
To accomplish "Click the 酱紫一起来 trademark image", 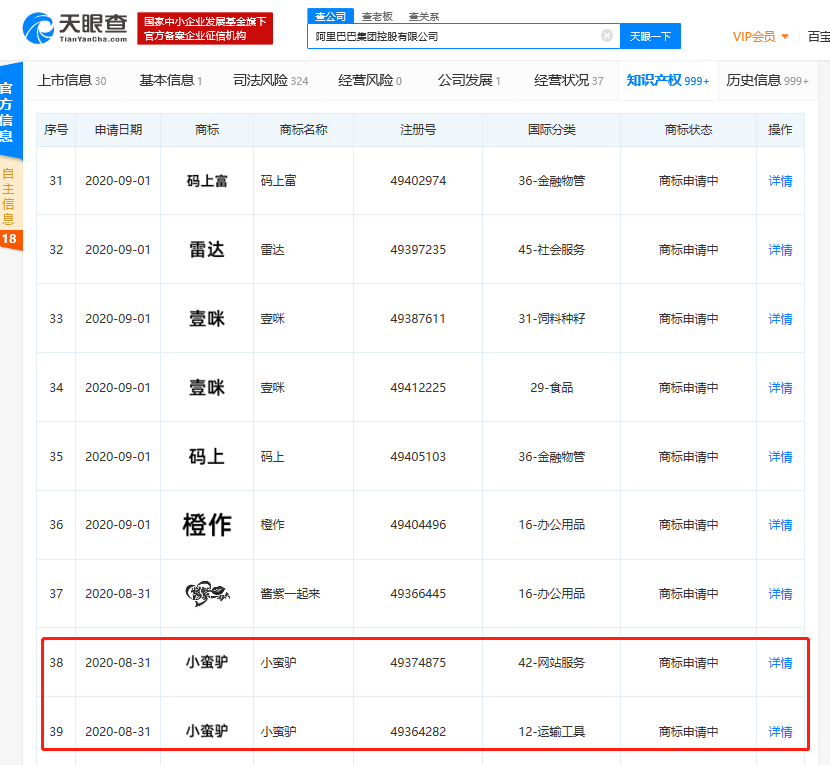I will click(207, 594).
